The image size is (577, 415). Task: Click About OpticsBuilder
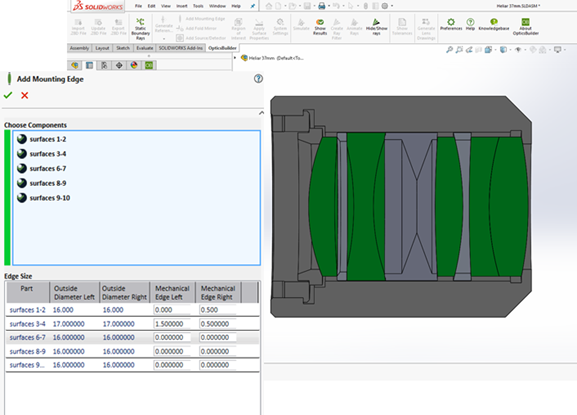point(525,26)
